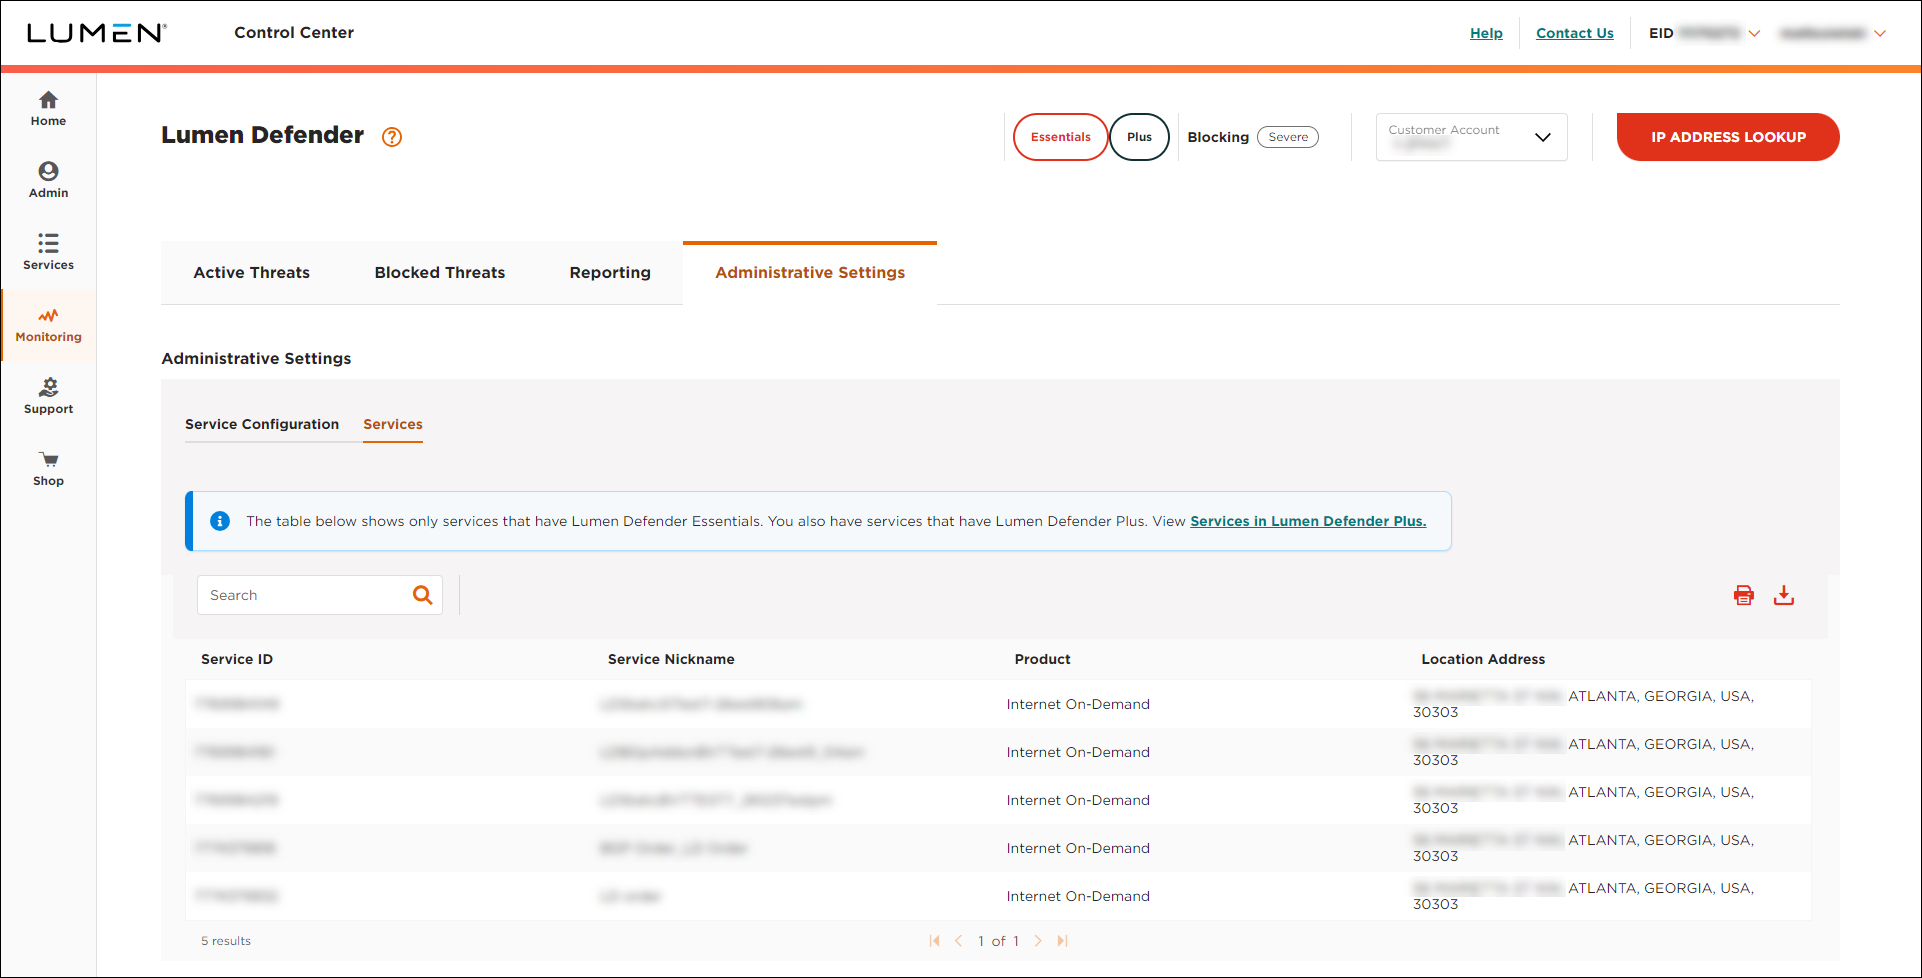Click the Service ID column header
The height and width of the screenshot is (978, 1922).
point(237,659)
